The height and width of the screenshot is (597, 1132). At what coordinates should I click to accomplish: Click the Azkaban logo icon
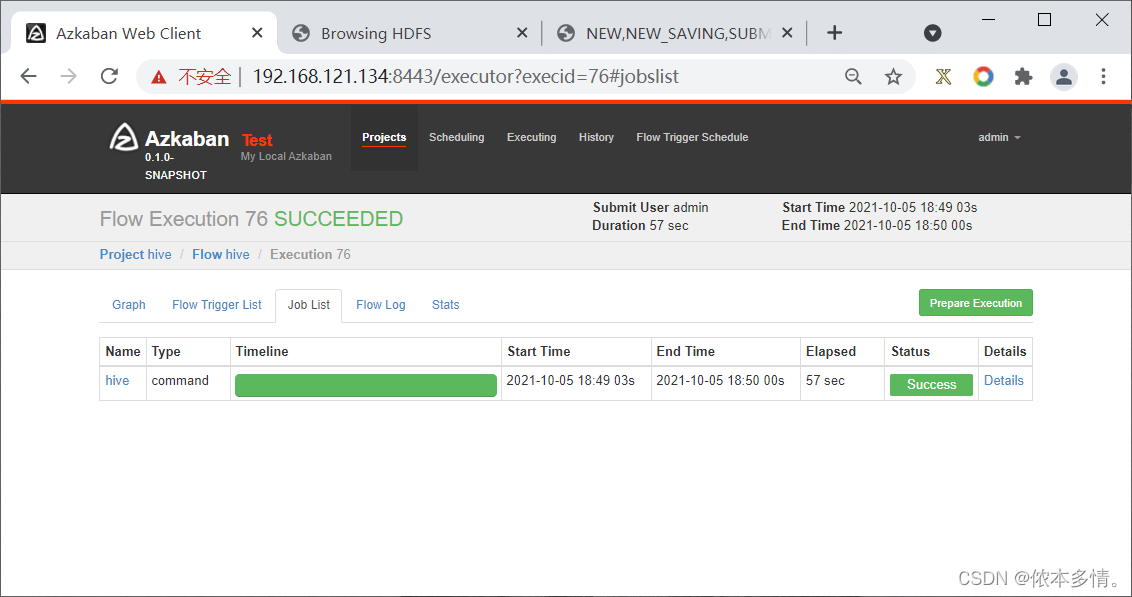(123, 137)
